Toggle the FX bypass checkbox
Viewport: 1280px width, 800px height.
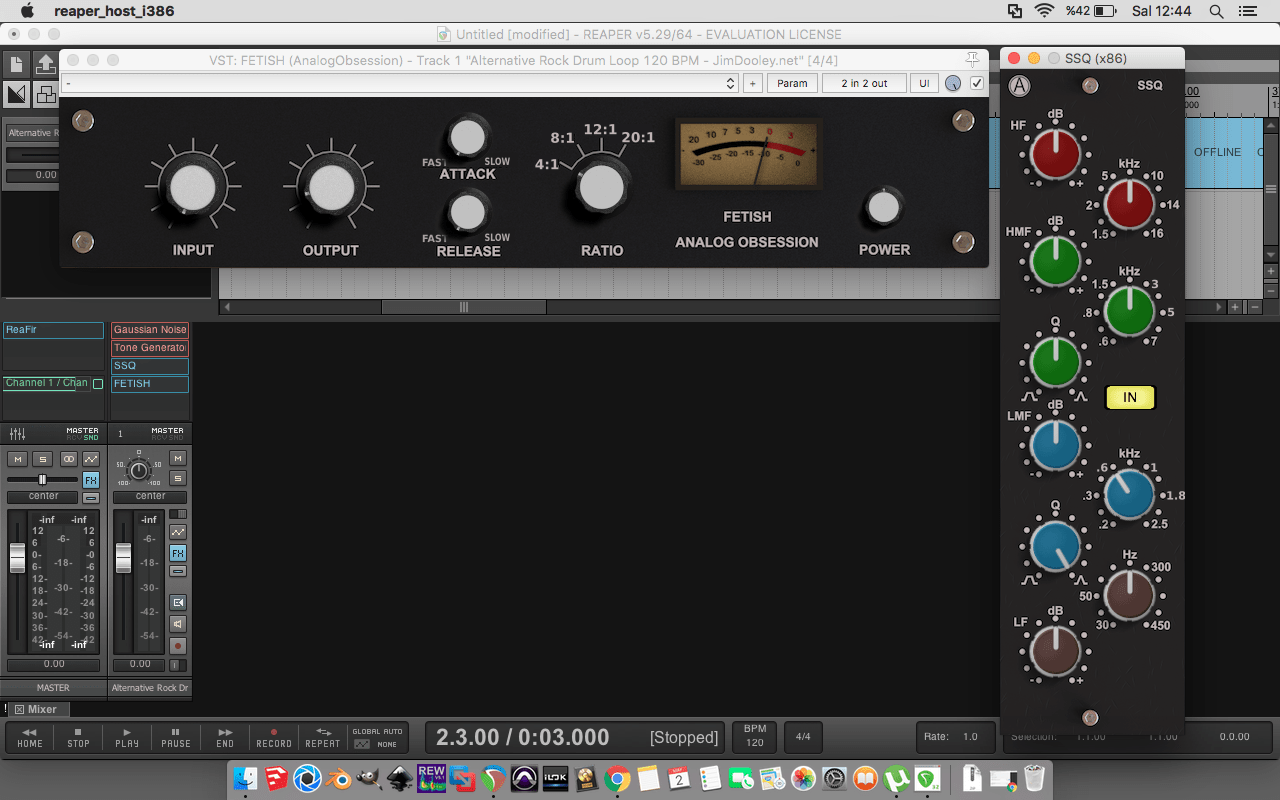[977, 83]
